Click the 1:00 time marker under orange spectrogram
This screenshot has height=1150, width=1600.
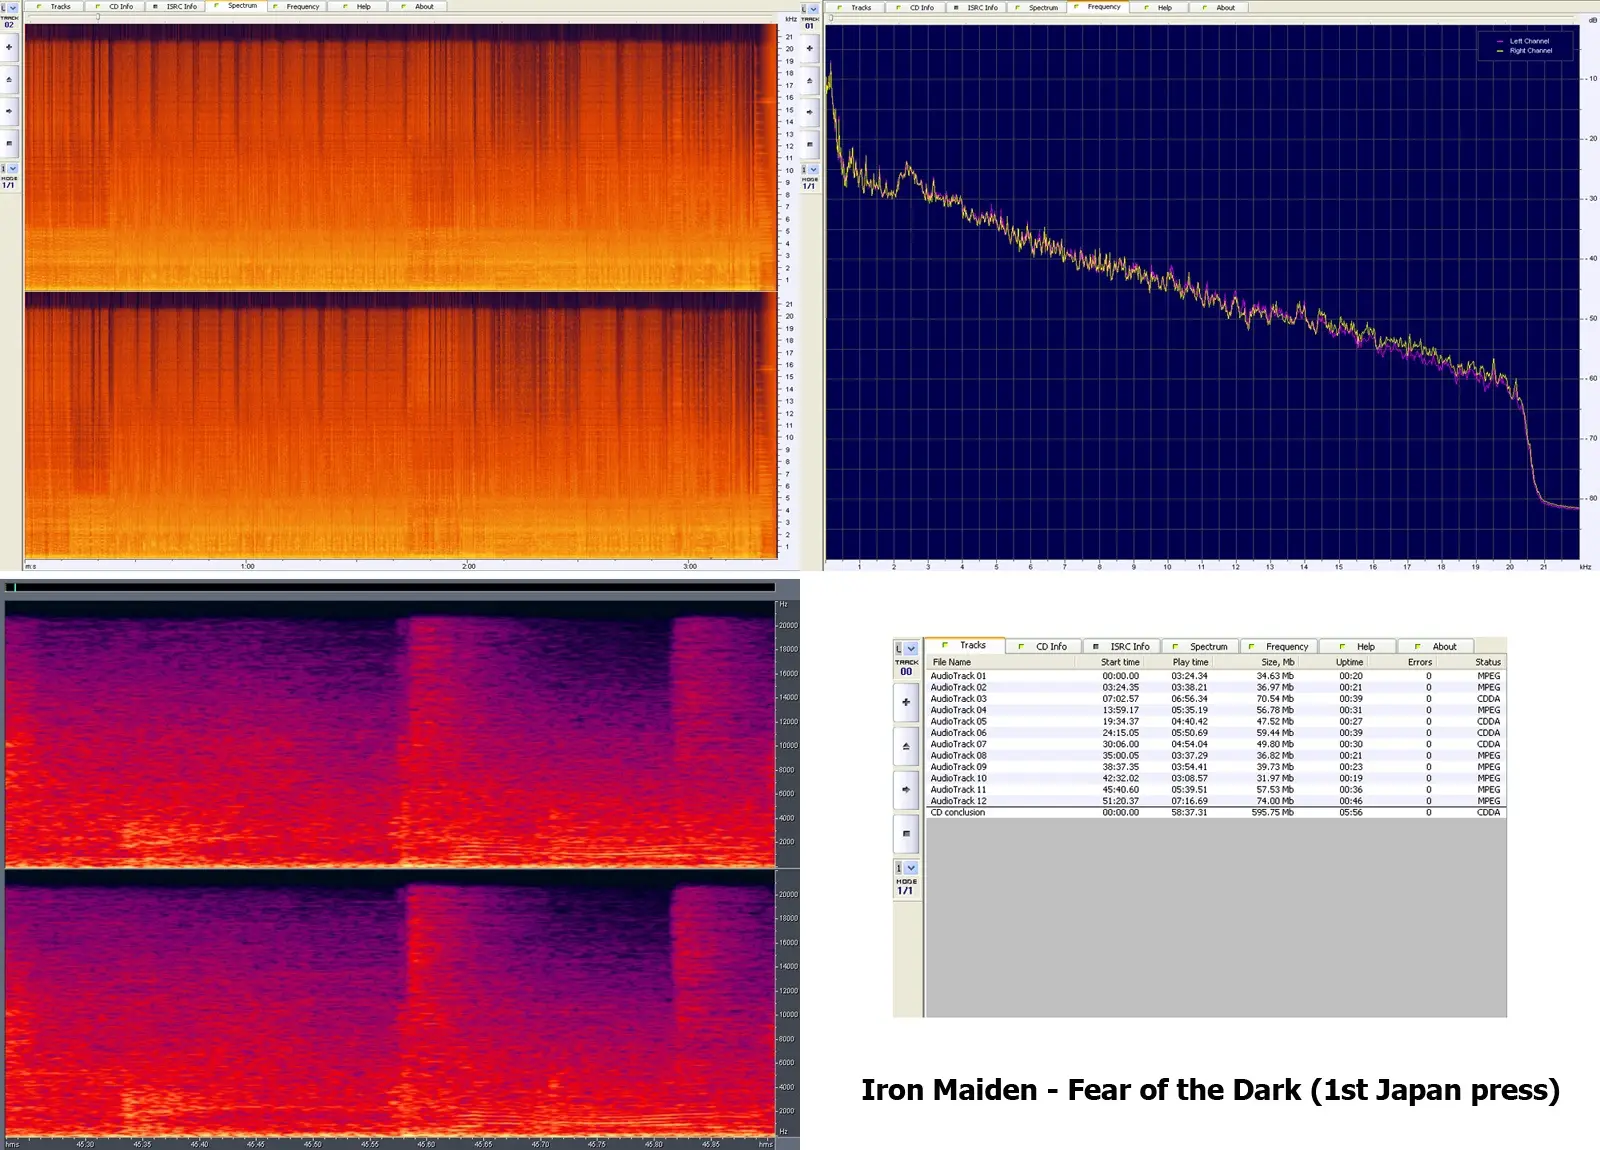pyautogui.click(x=248, y=566)
